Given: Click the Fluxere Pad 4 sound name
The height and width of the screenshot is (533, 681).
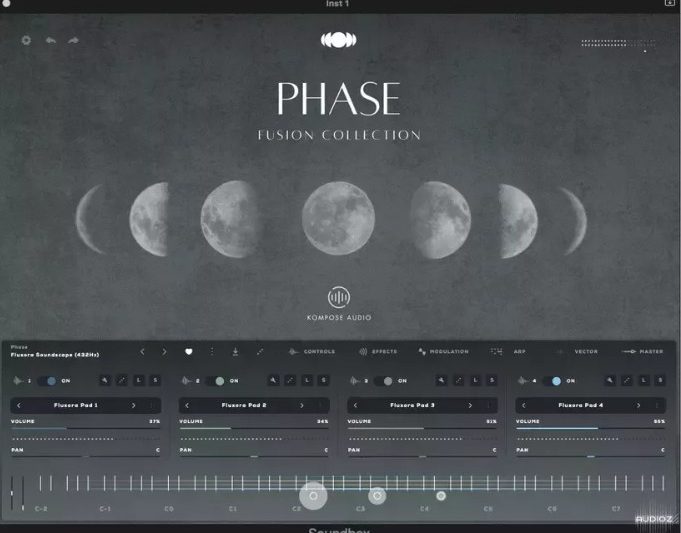Looking at the screenshot, I should pyautogui.click(x=581, y=405).
